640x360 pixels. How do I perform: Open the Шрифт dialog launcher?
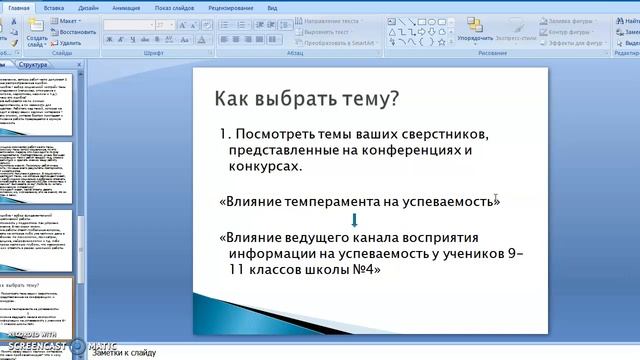(211, 53)
